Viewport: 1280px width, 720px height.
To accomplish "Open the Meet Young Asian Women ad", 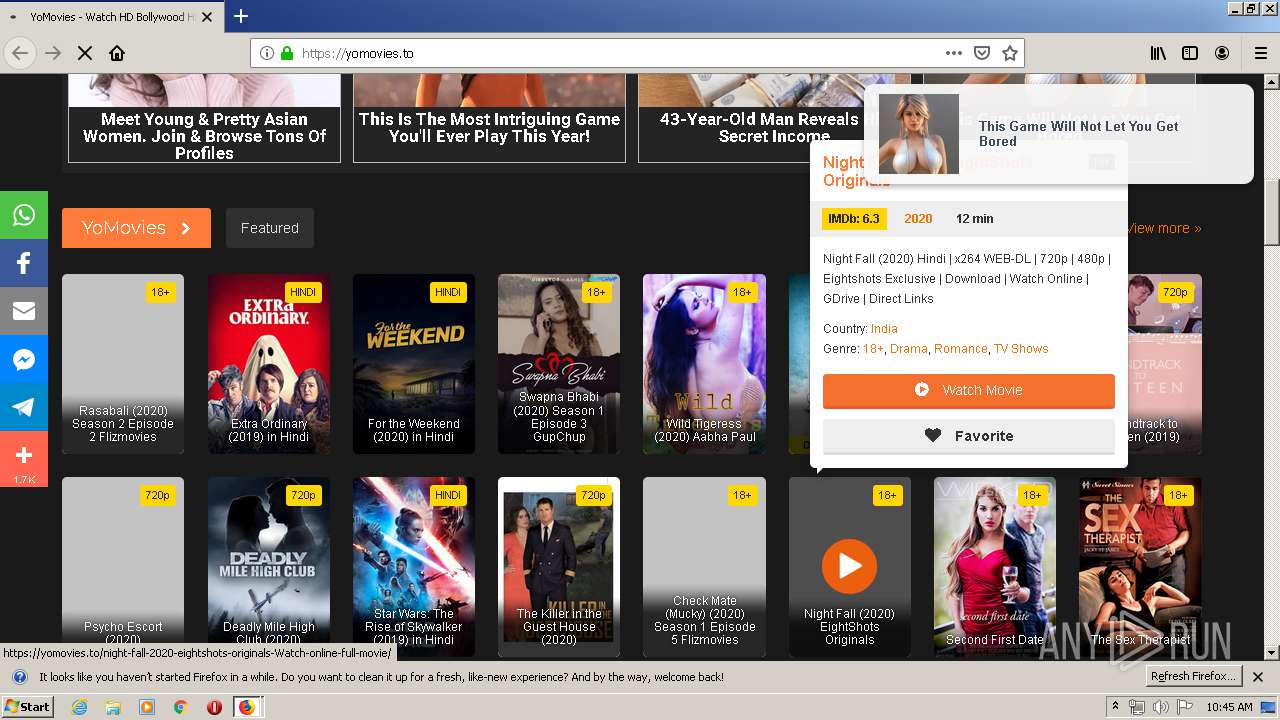I will tap(204, 118).
